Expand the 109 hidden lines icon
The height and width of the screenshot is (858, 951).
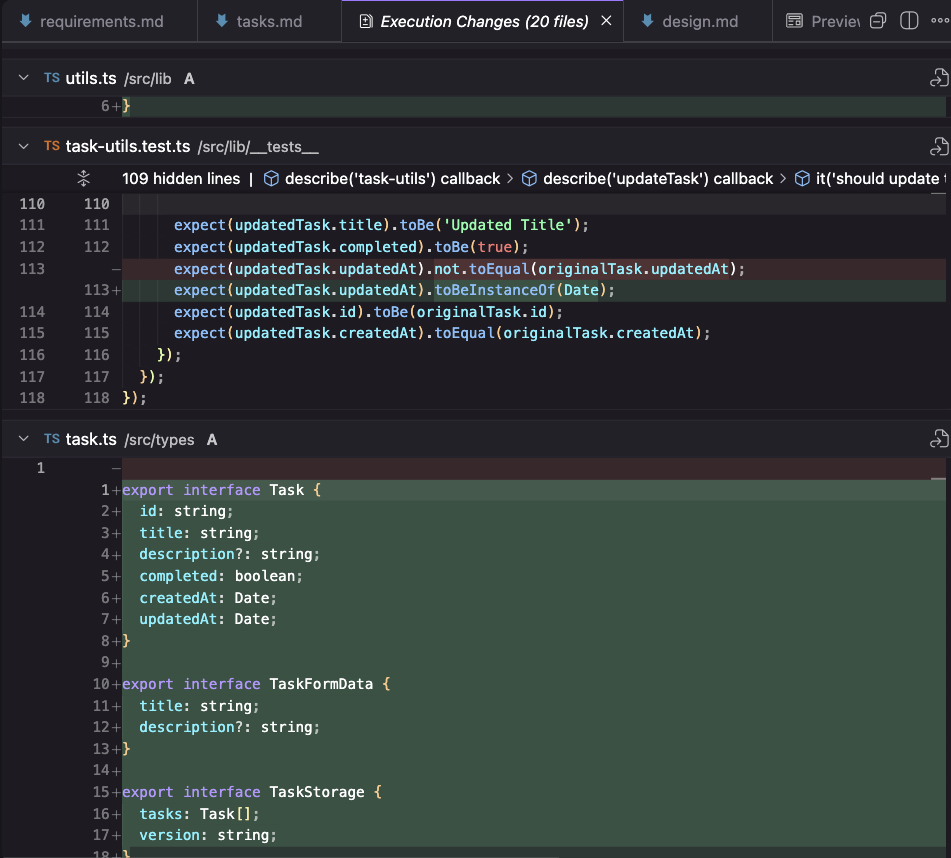coord(84,178)
